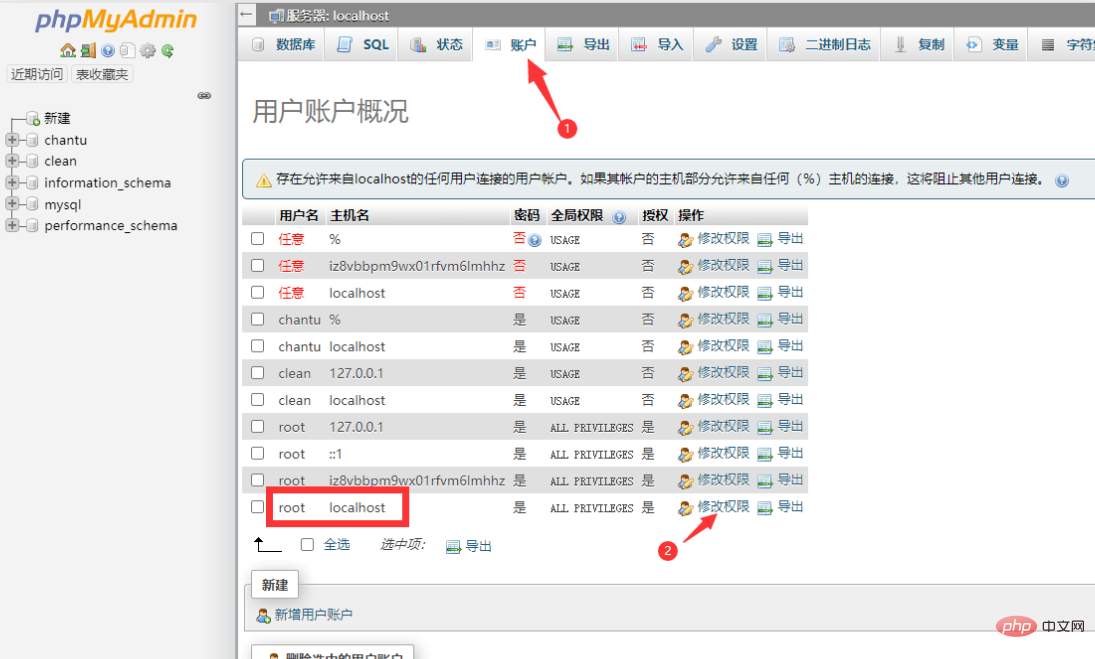Open the 导出 tab
The image size is (1095, 659).
pyautogui.click(x=582, y=45)
